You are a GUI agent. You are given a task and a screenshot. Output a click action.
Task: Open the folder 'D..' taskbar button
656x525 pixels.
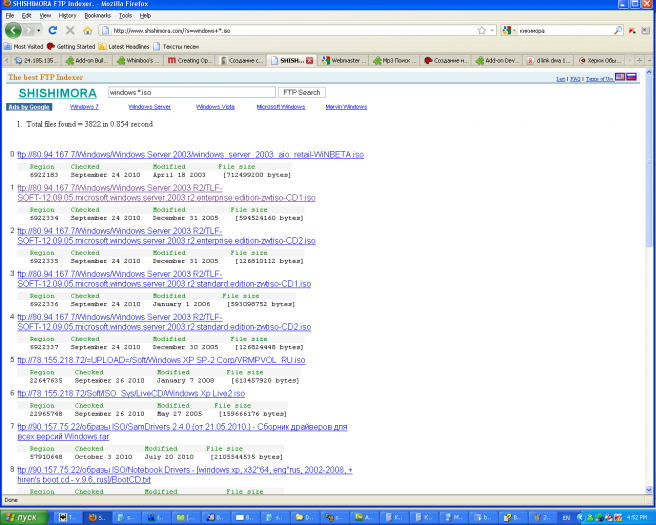click(x=304, y=517)
